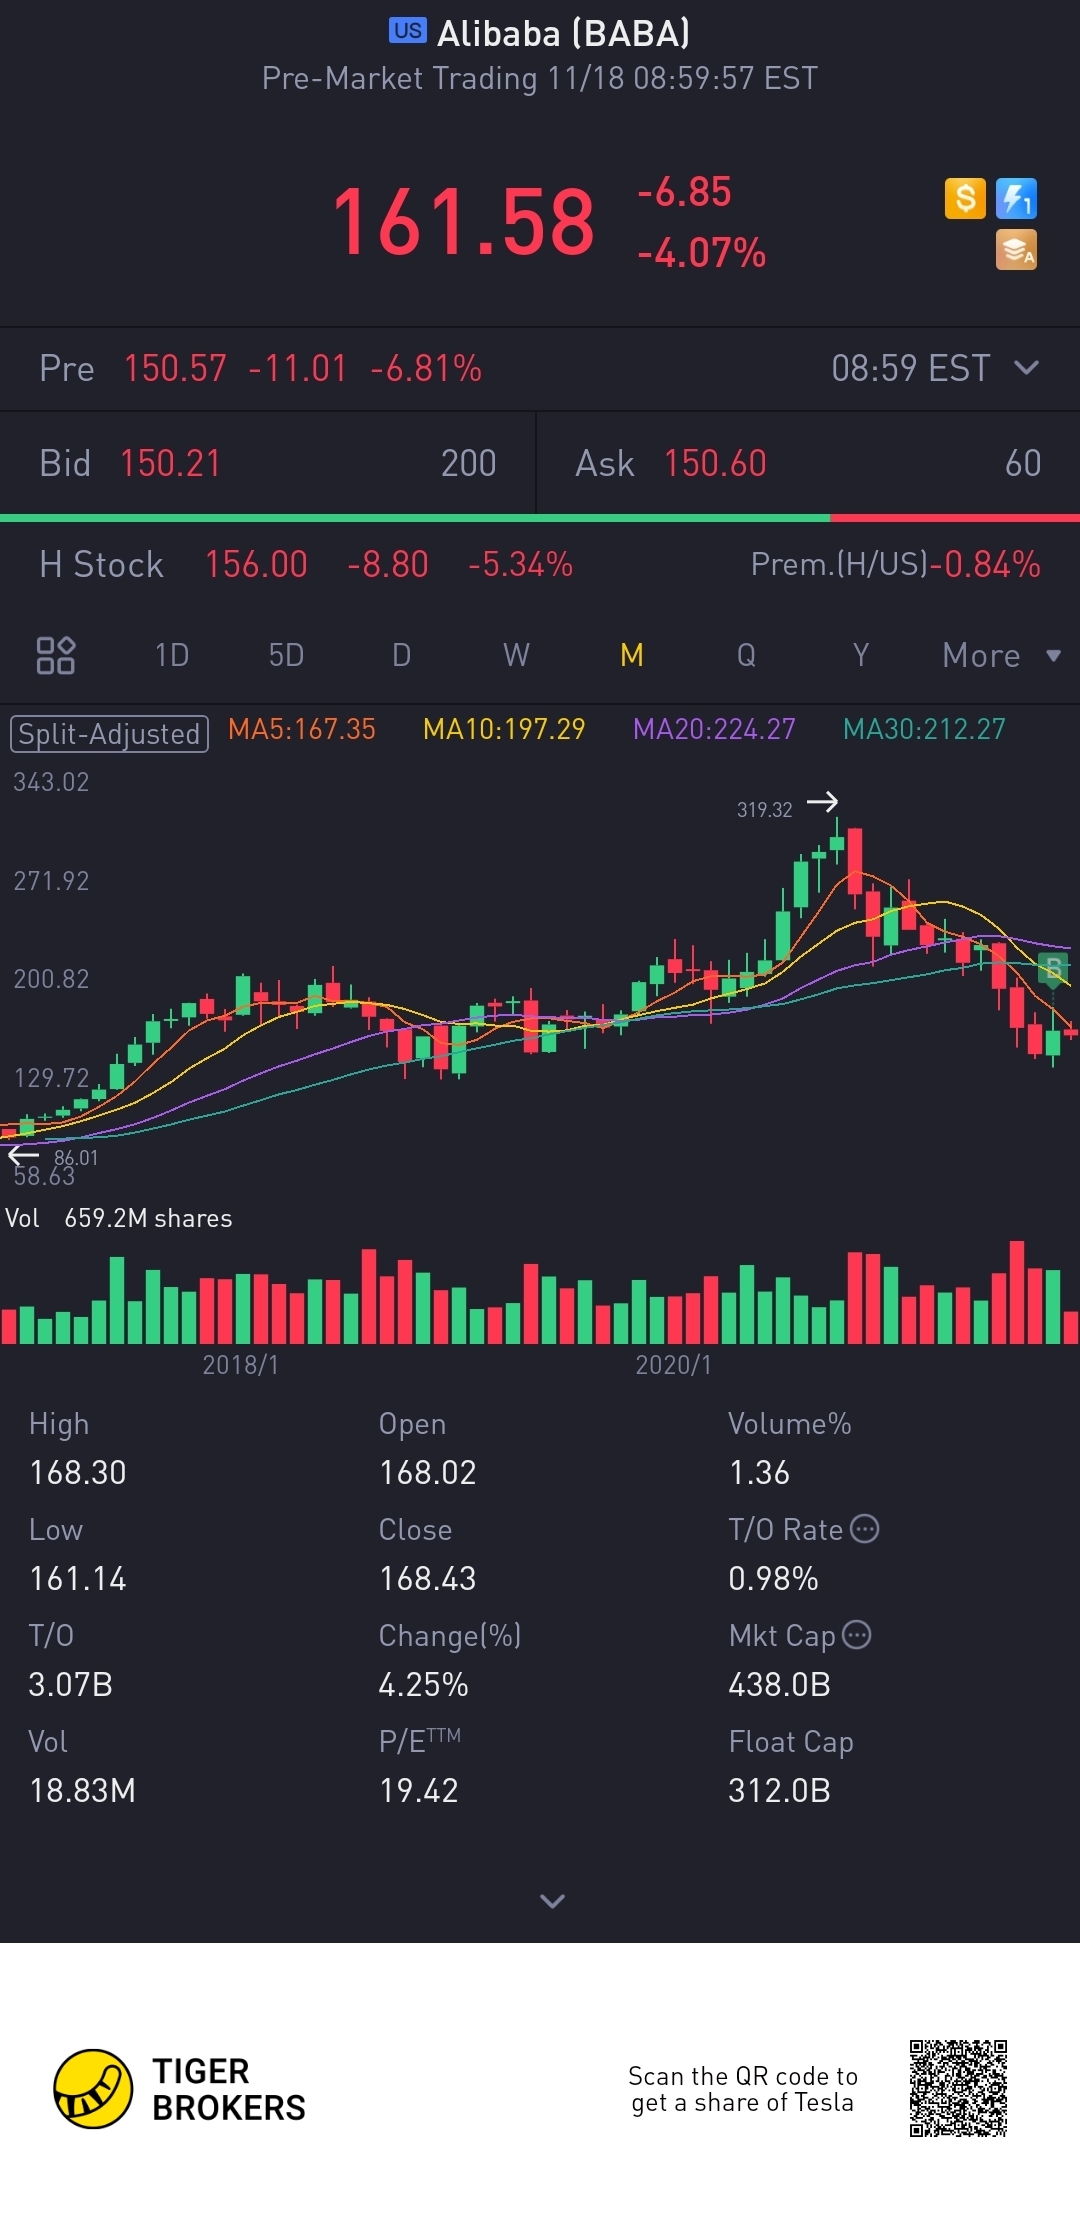Viewport: 1080px width, 2236px height.
Task: Switch to the D daily chart tab
Action: point(401,655)
